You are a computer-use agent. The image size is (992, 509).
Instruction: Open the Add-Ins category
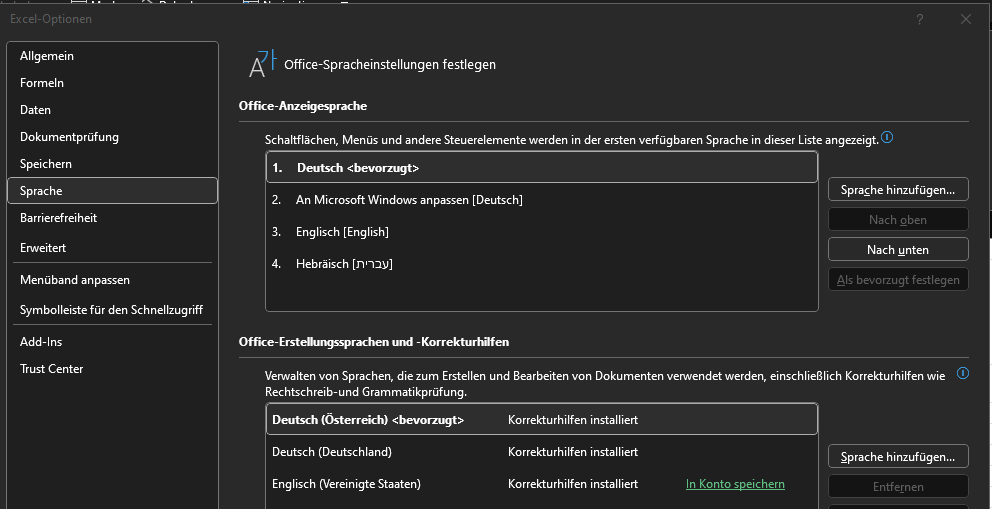pyautogui.click(x=112, y=342)
